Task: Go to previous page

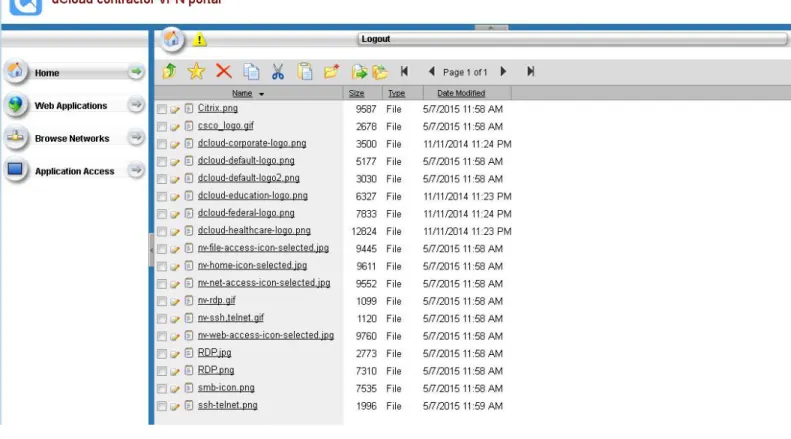Action: 431,72
